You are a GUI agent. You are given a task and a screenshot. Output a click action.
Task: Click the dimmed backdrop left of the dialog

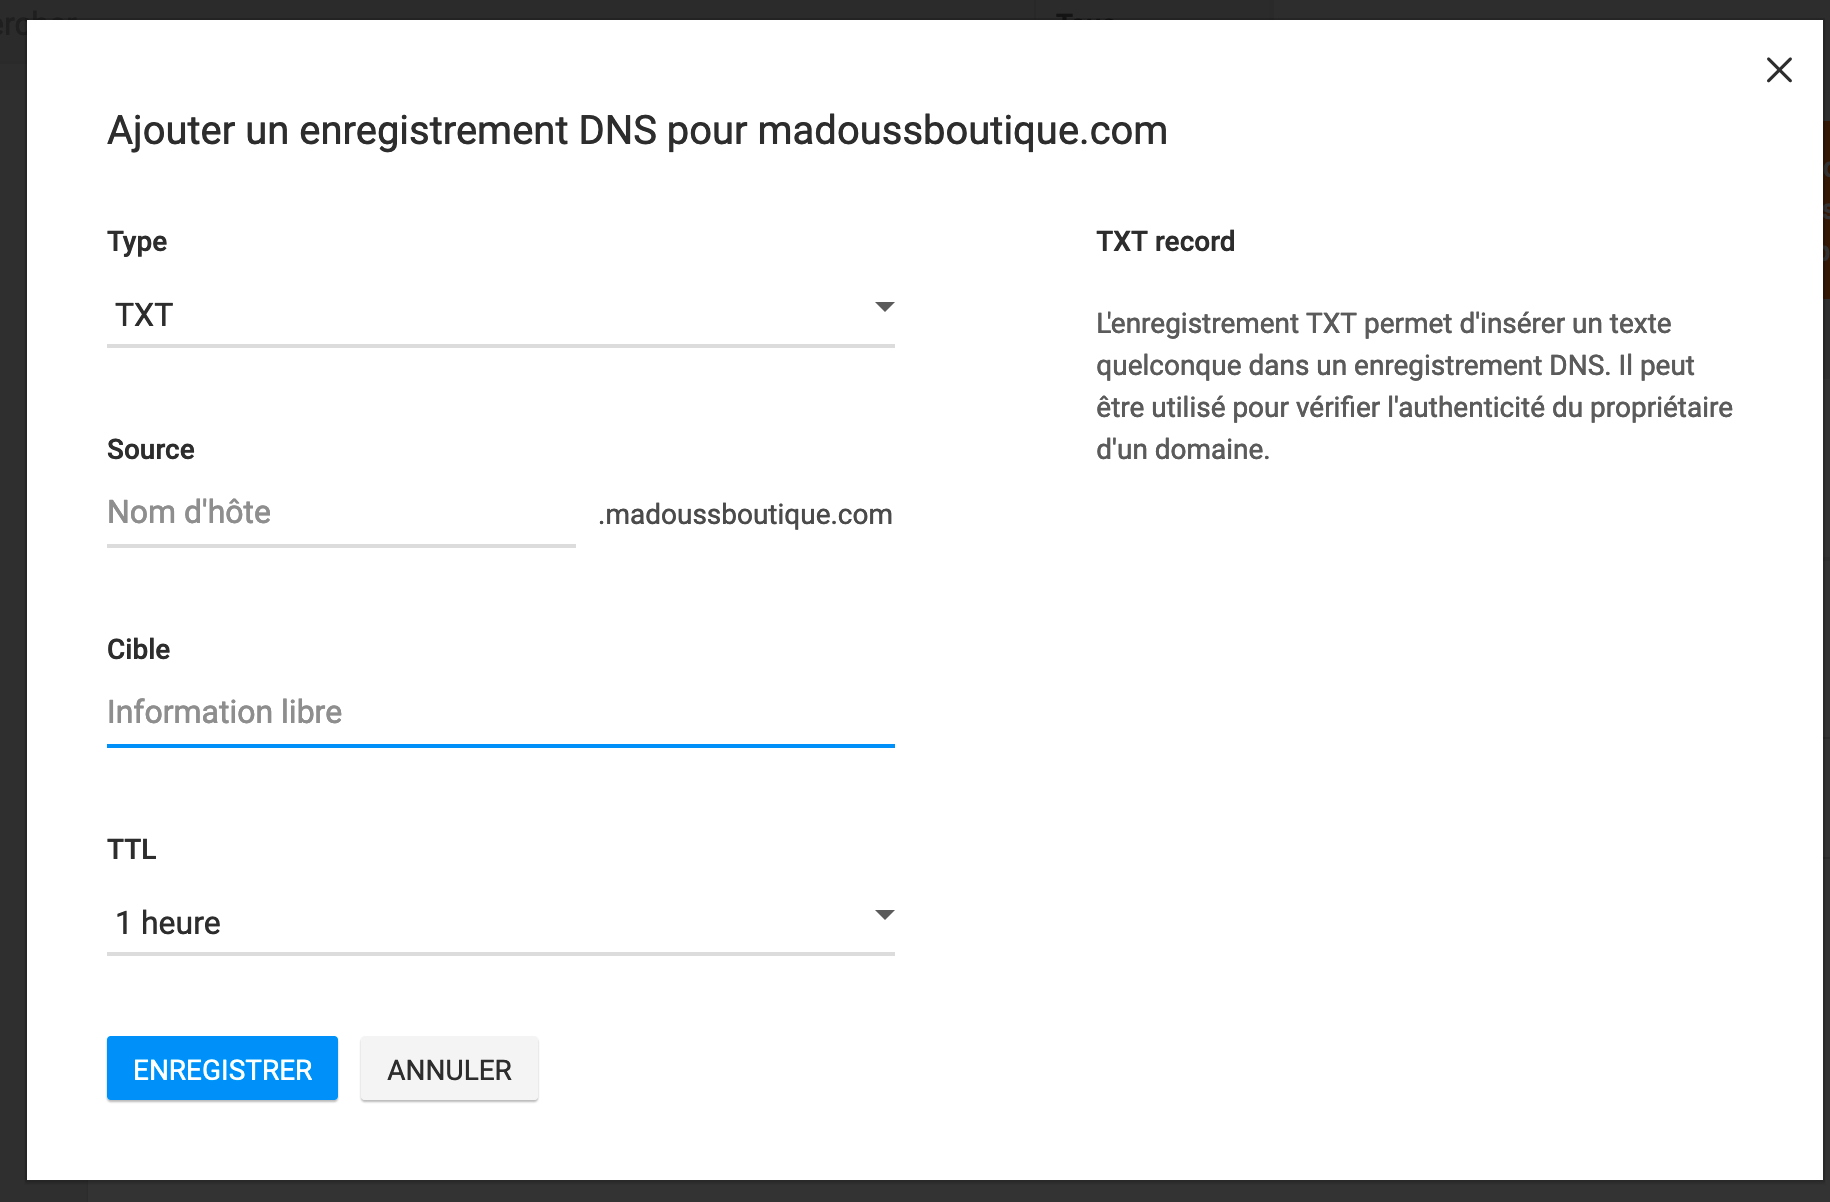click(x=12, y=600)
